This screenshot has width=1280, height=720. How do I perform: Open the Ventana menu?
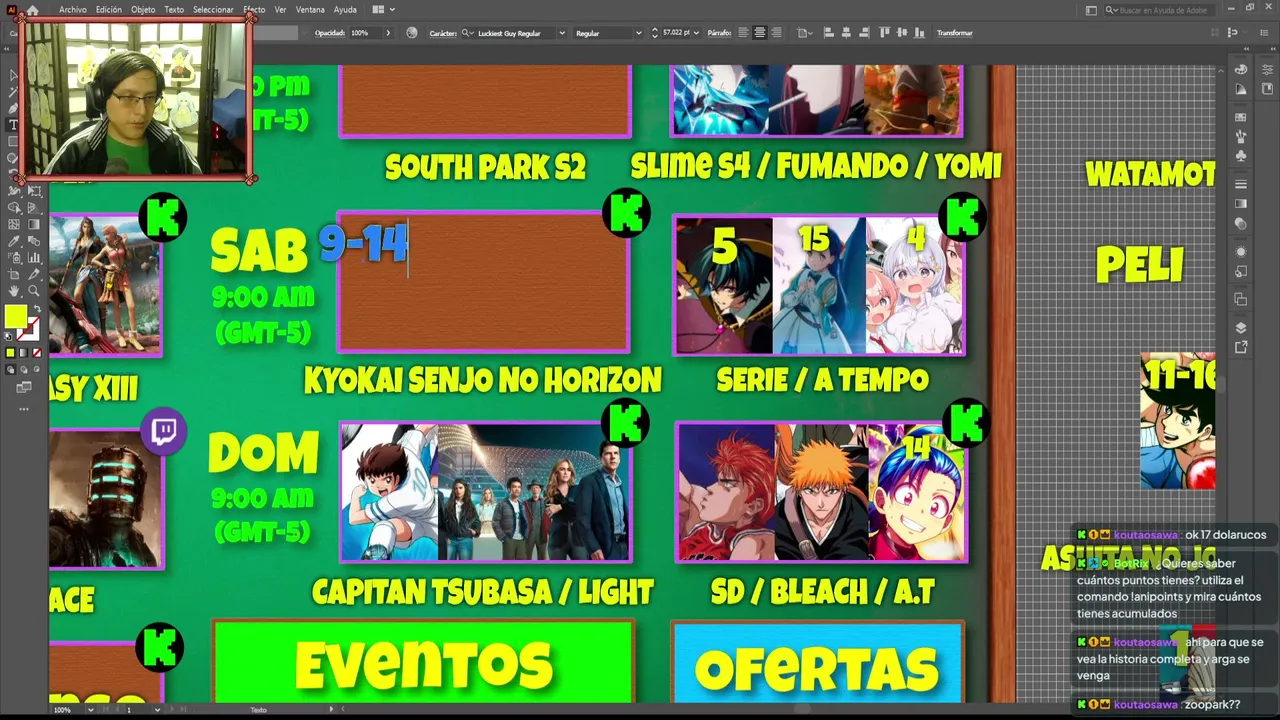pos(310,10)
